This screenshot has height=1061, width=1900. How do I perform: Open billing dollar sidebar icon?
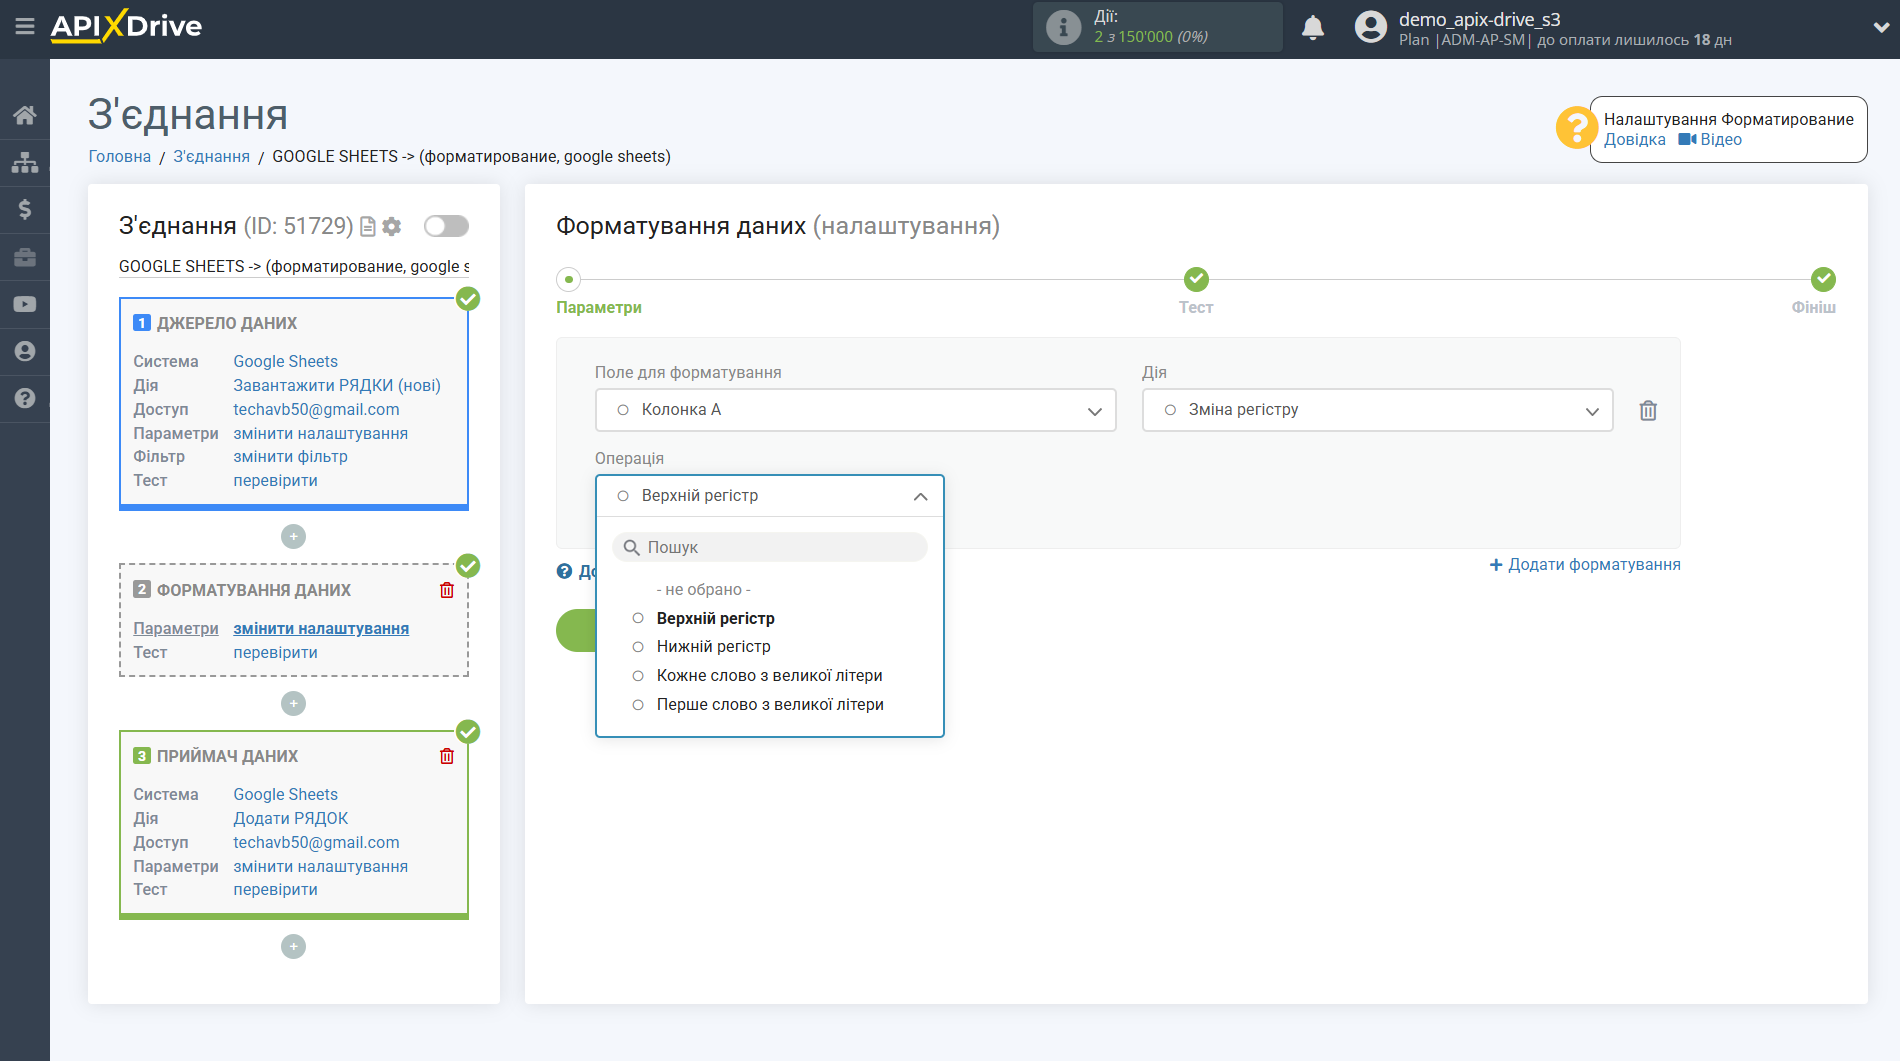25,209
